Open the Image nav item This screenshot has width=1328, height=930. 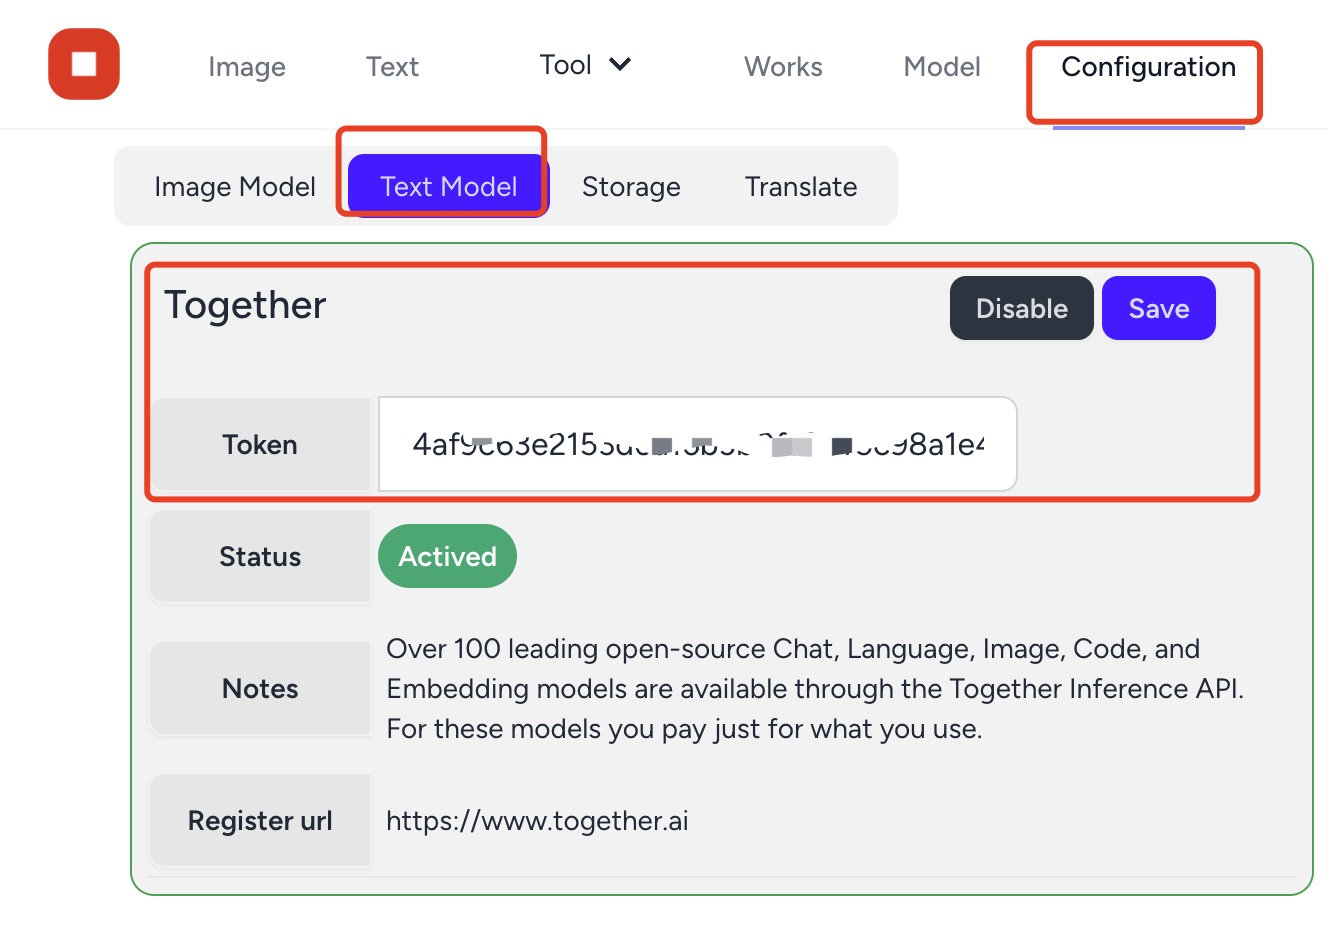pos(247,67)
